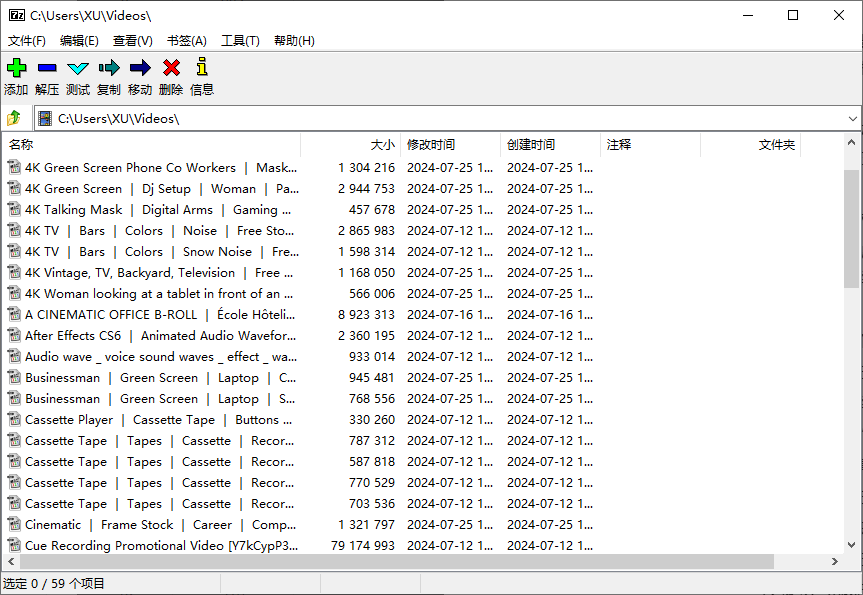Click the 复制 (Copy) toolbar icon
Screen dimensions: 863x595
pyautogui.click(x=108, y=68)
